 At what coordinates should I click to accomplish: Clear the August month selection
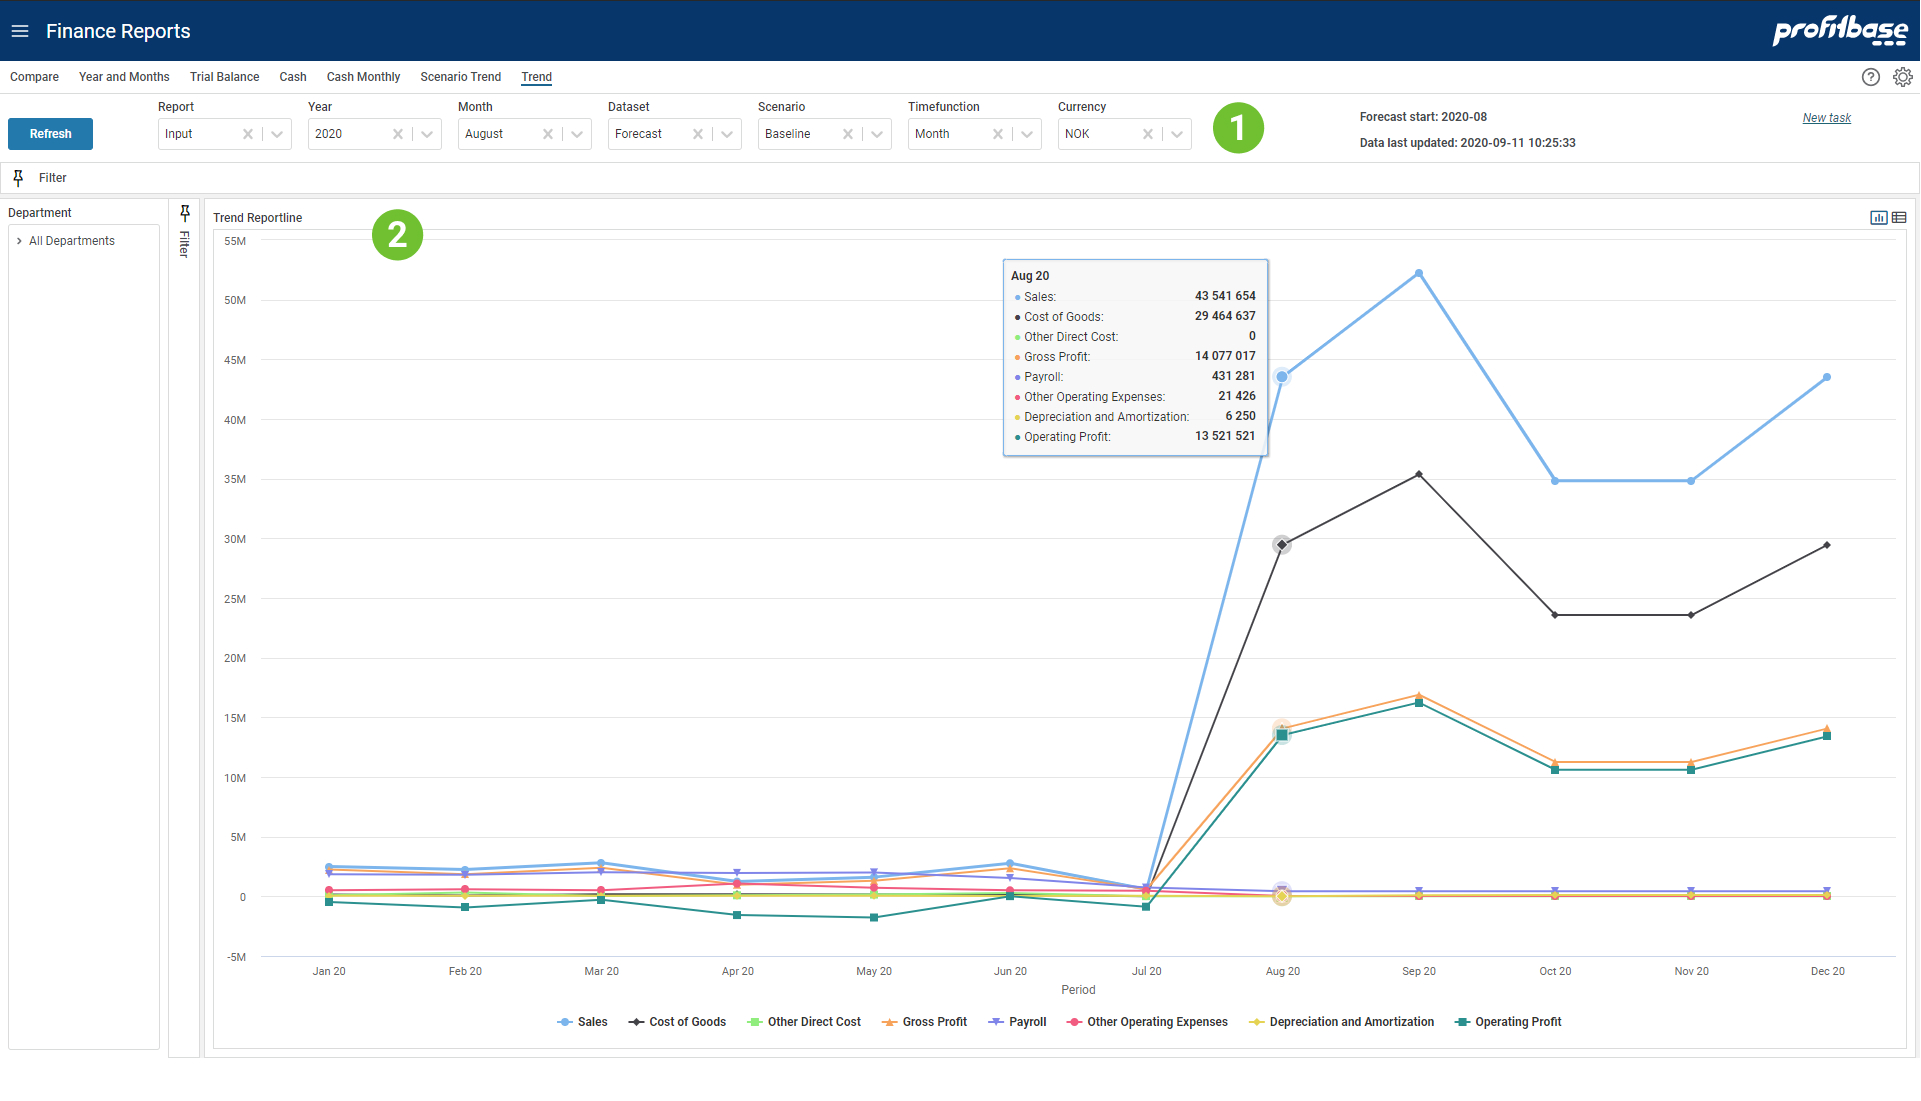tap(547, 133)
